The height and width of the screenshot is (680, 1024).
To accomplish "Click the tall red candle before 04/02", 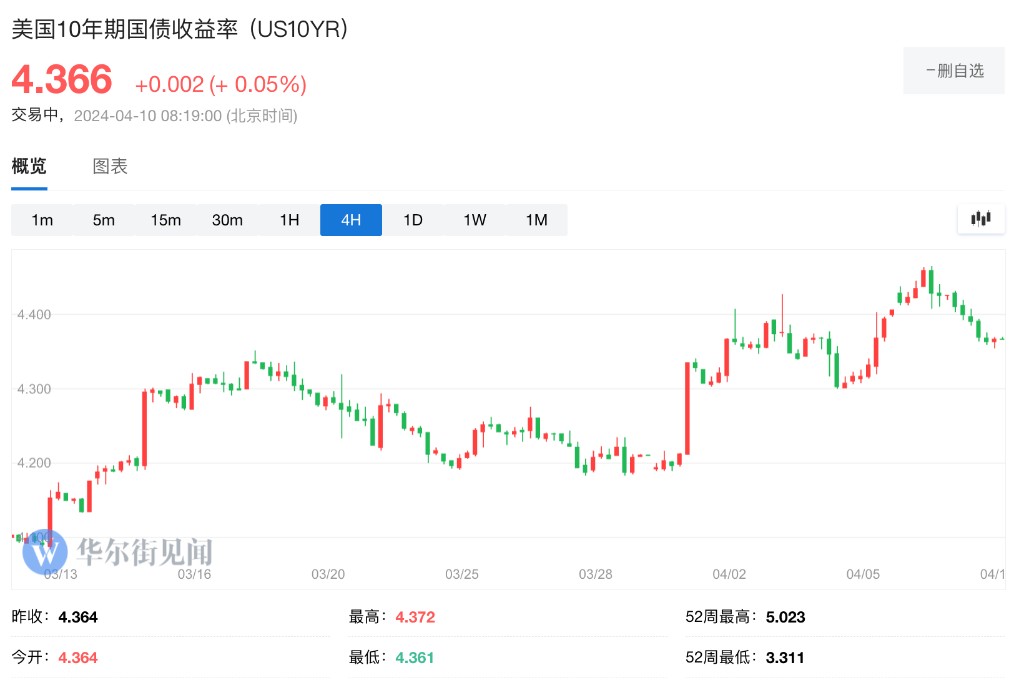I will 687,408.
